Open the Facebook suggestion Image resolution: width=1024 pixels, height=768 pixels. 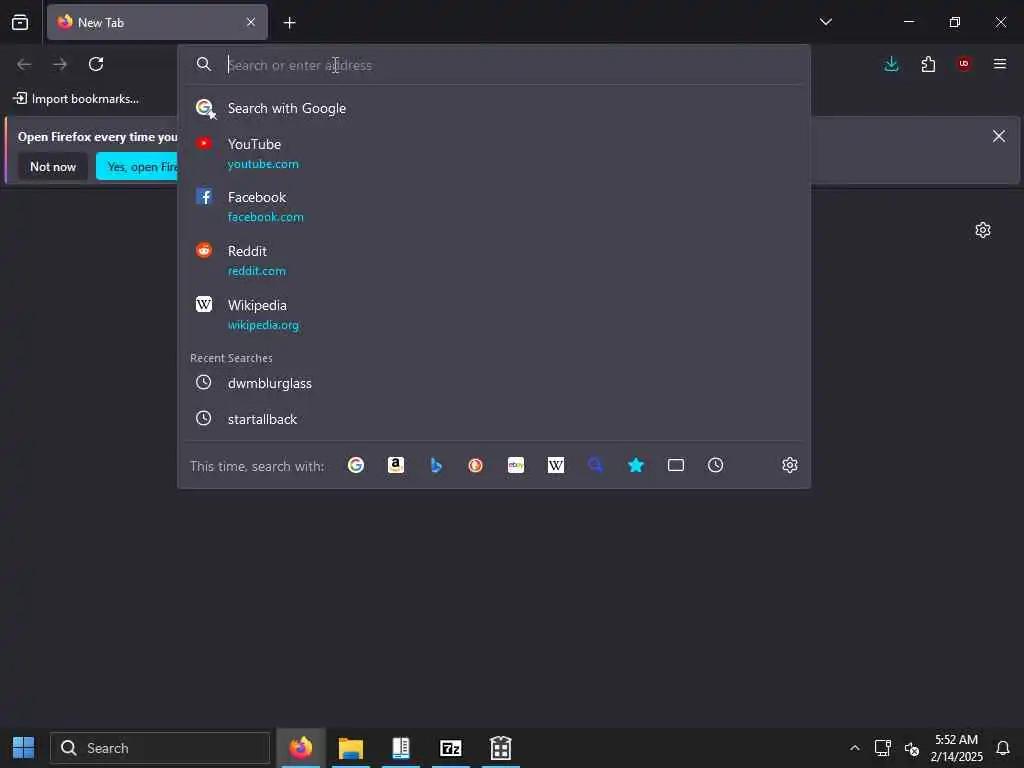tap(494, 206)
